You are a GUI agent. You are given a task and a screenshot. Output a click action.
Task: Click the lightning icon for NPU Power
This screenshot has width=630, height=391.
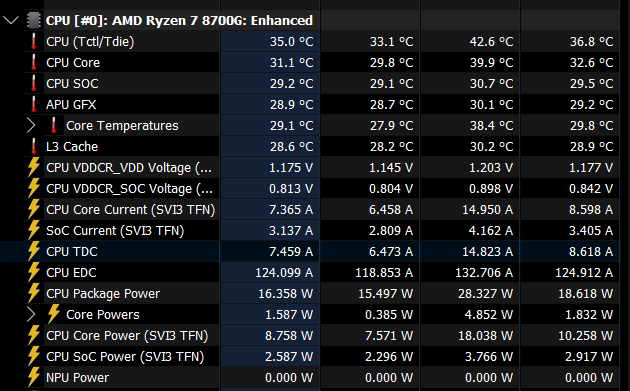click(x=34, y=377)
